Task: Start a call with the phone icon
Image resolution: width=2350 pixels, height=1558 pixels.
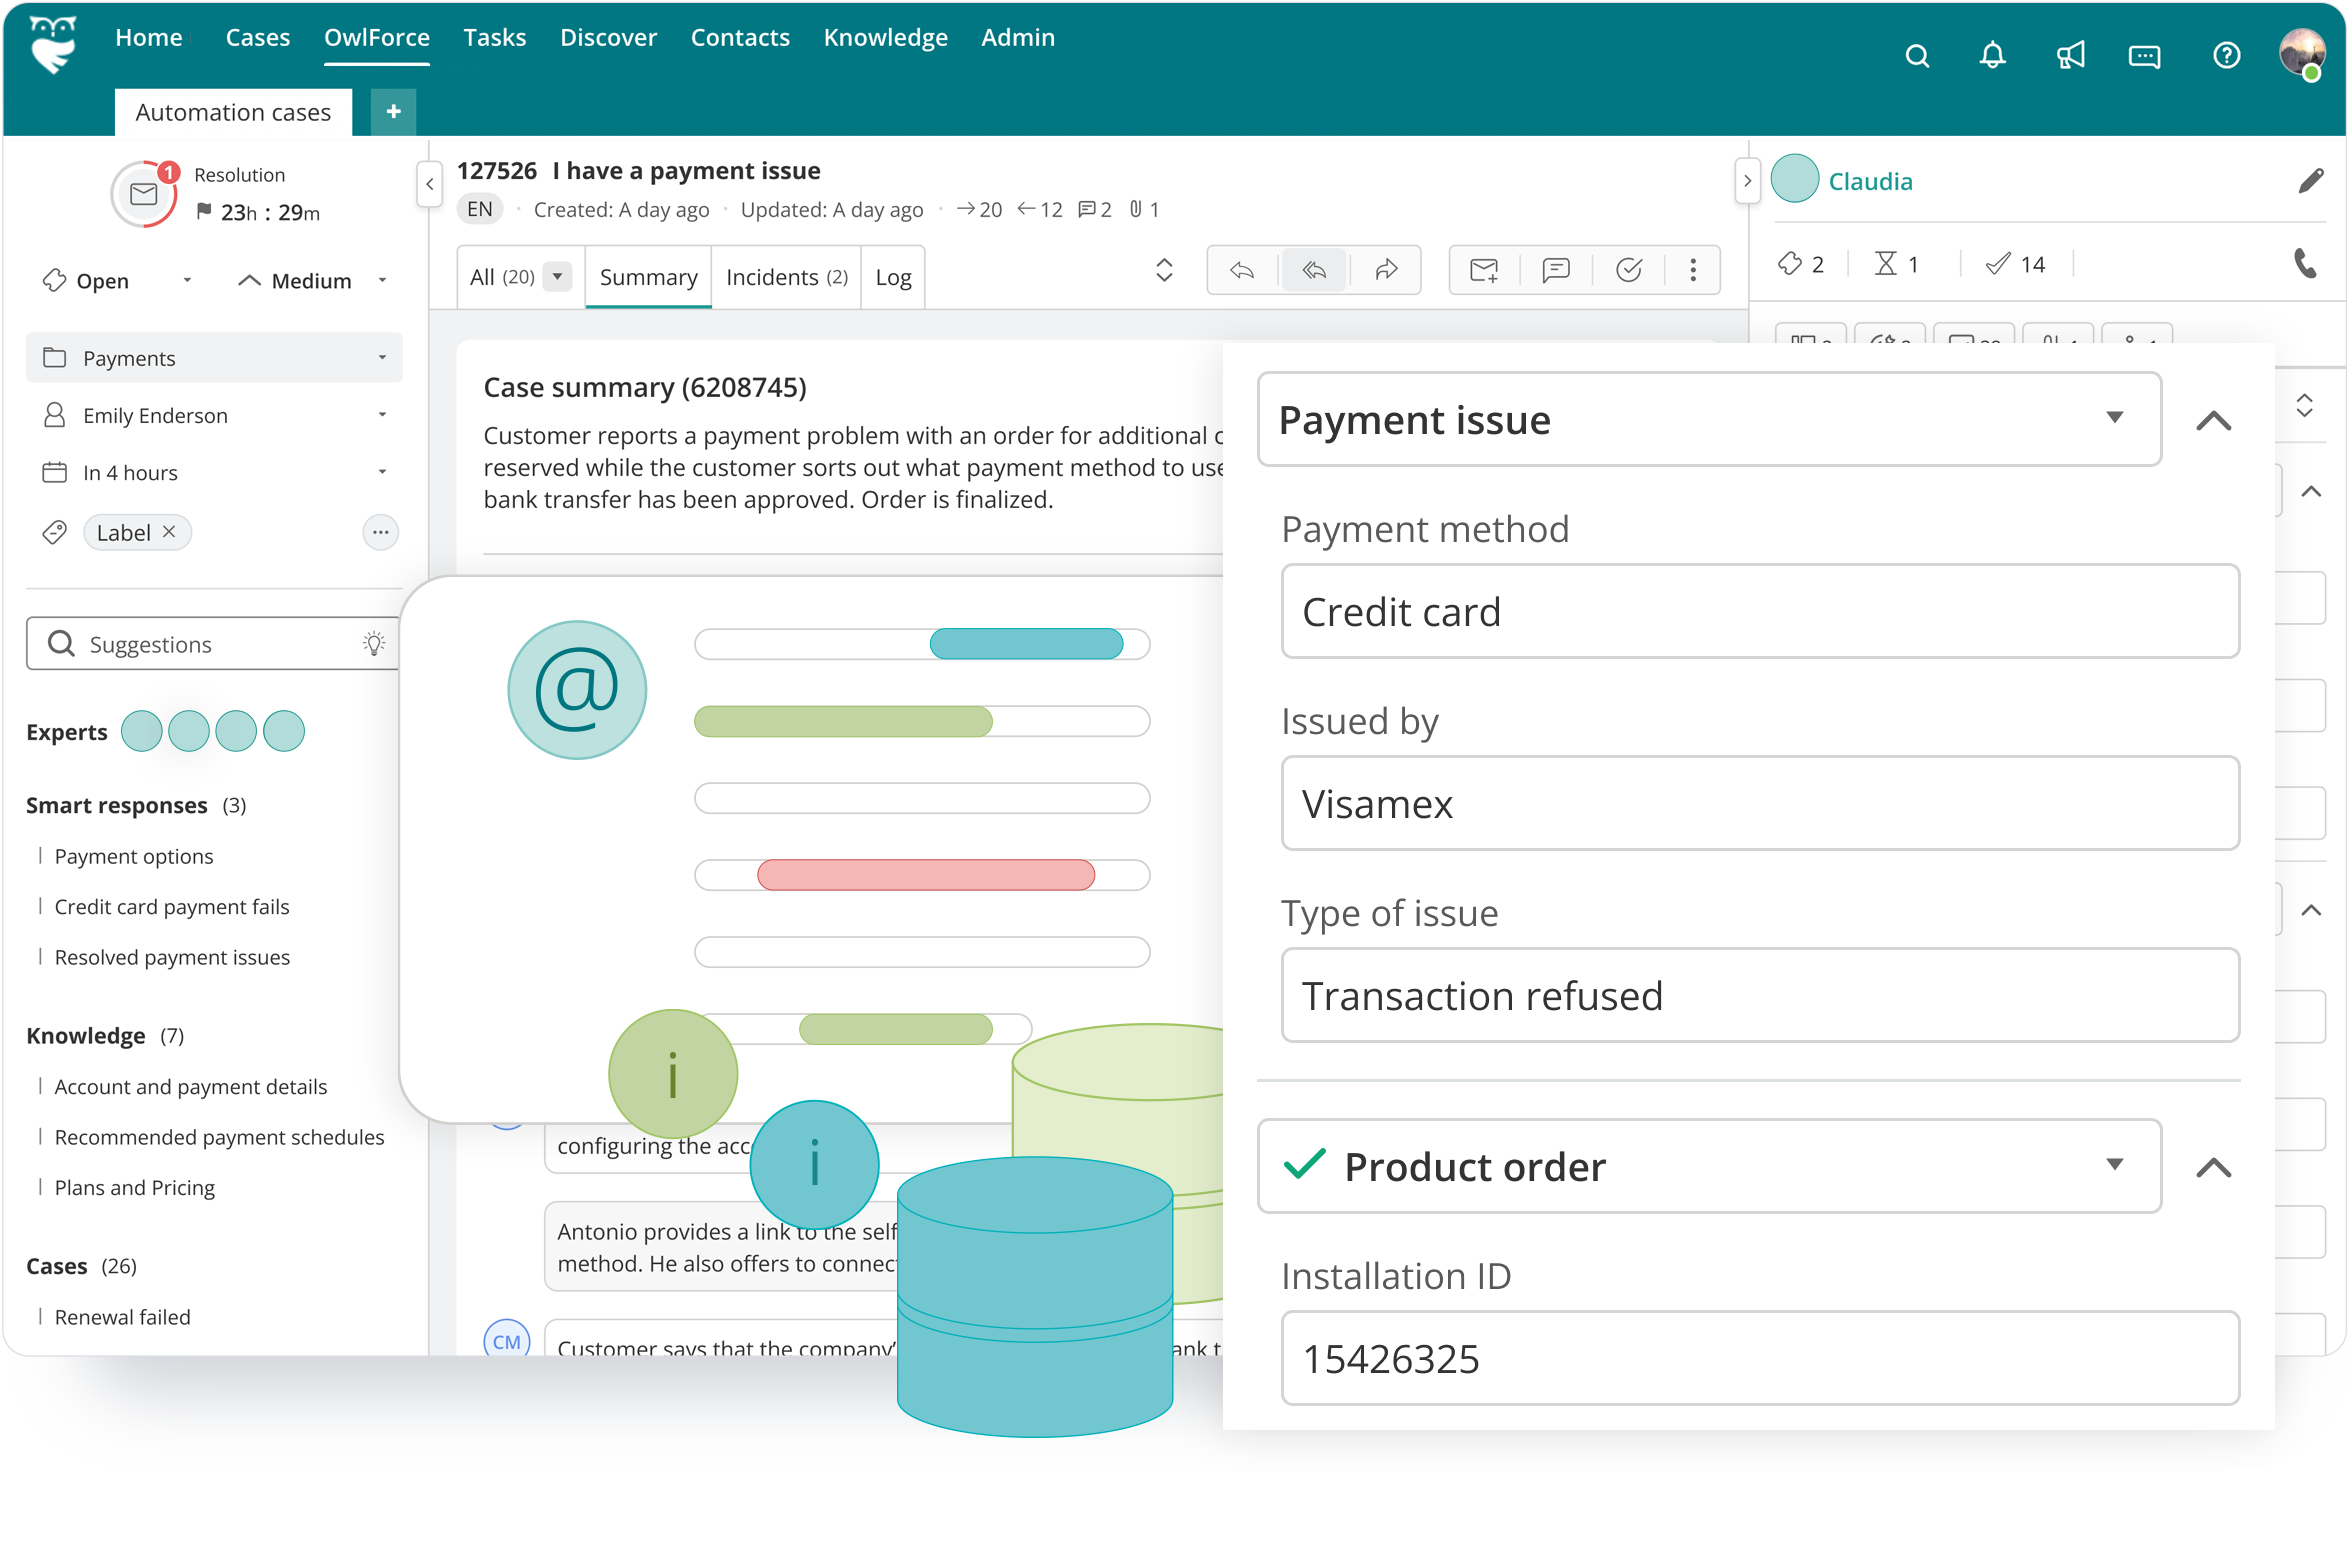Action: pyautogui.click(x=2306, y=264)
